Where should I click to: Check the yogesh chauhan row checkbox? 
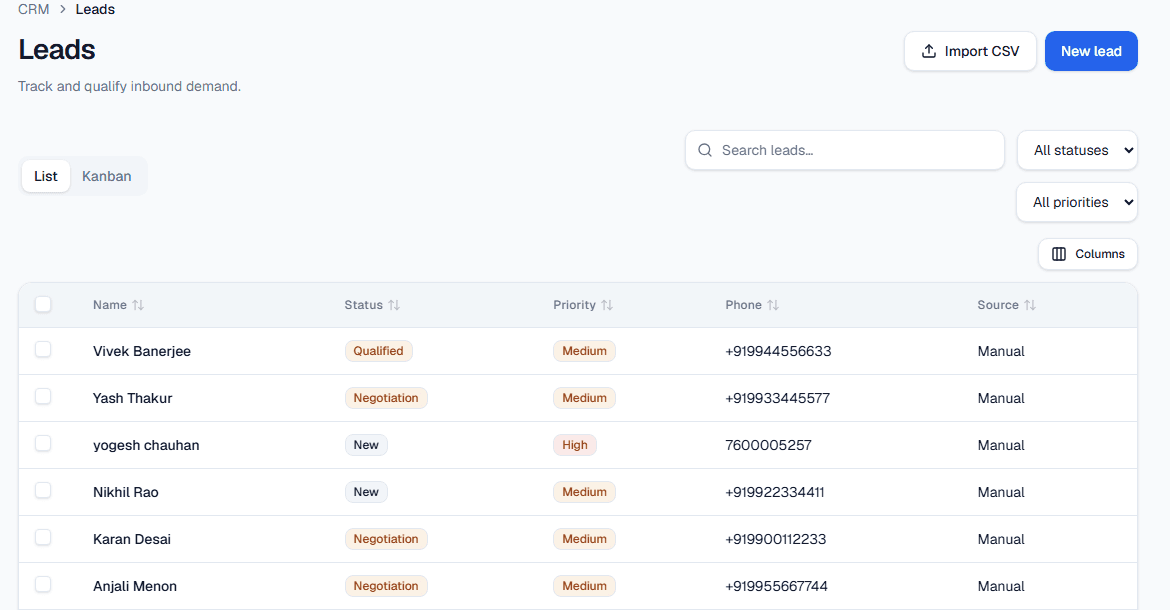pyautogui.click(x=43, y=443)
